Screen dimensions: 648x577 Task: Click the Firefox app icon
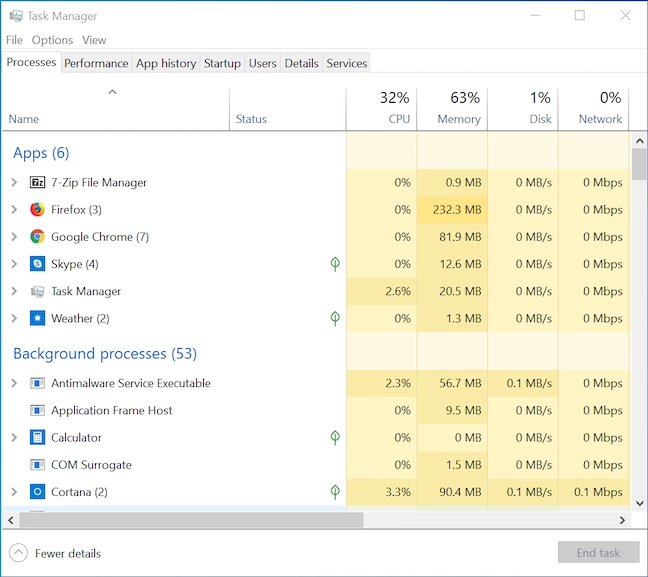tap(37, 210)
